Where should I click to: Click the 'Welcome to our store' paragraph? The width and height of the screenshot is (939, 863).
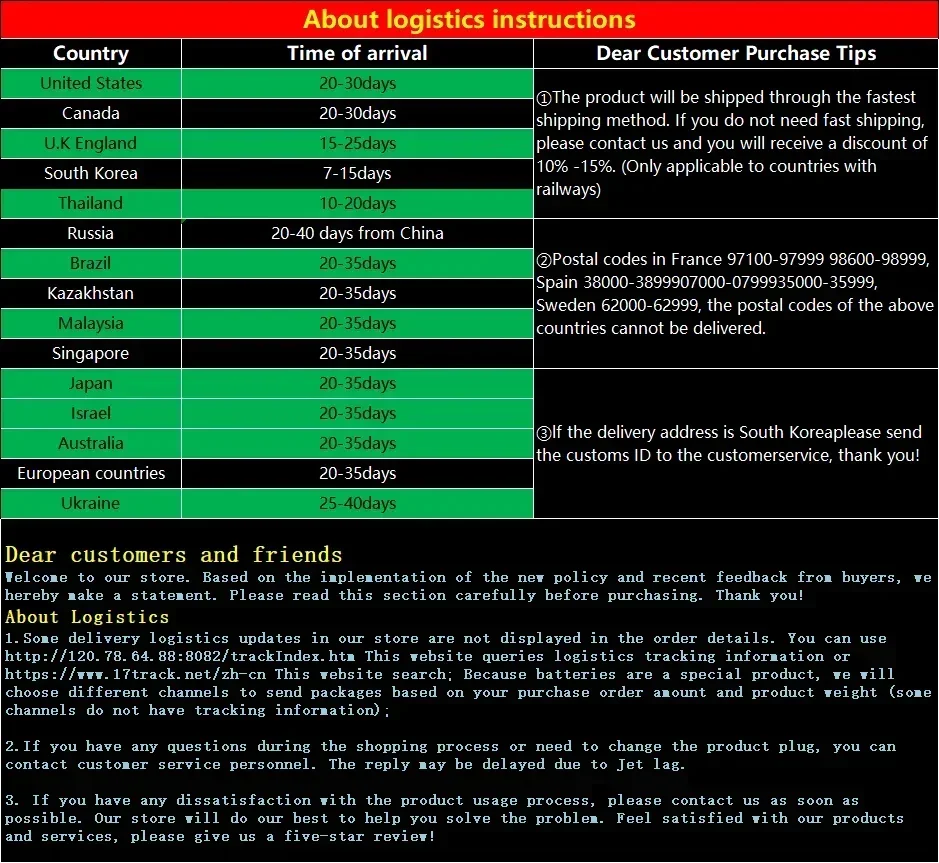click(x=468, y=586)
